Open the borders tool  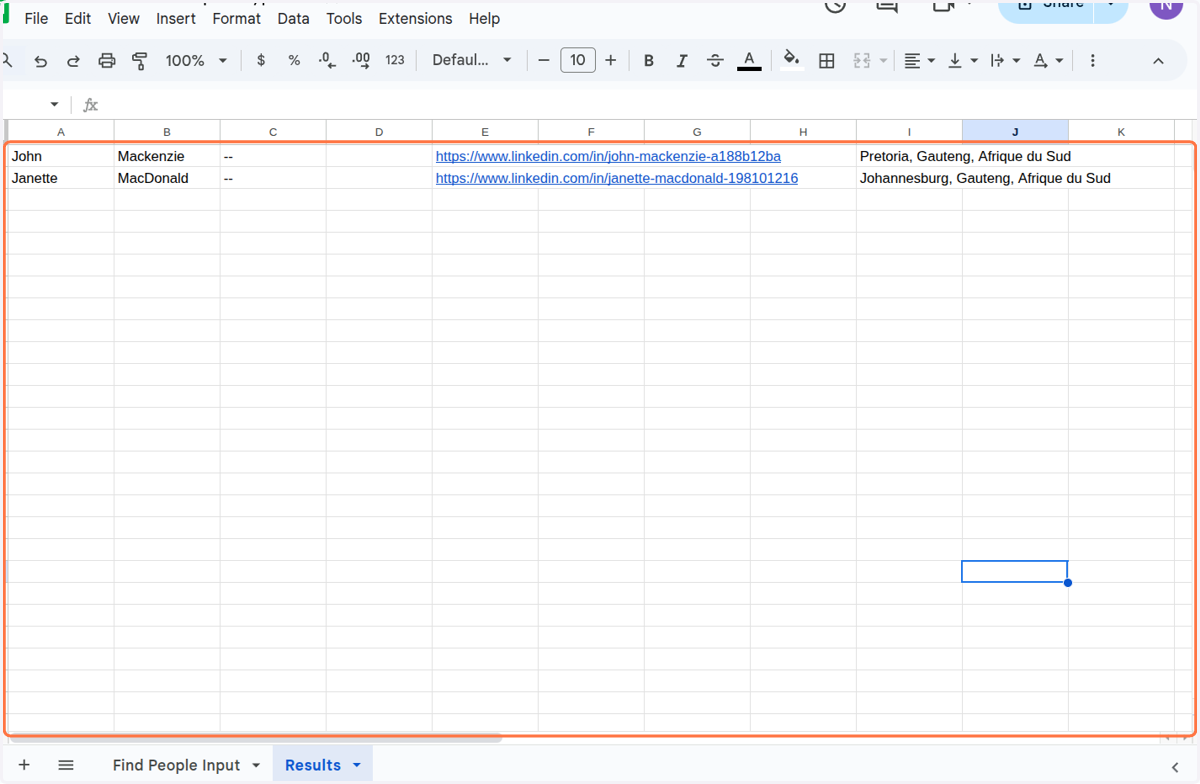[x=827, y=61]
